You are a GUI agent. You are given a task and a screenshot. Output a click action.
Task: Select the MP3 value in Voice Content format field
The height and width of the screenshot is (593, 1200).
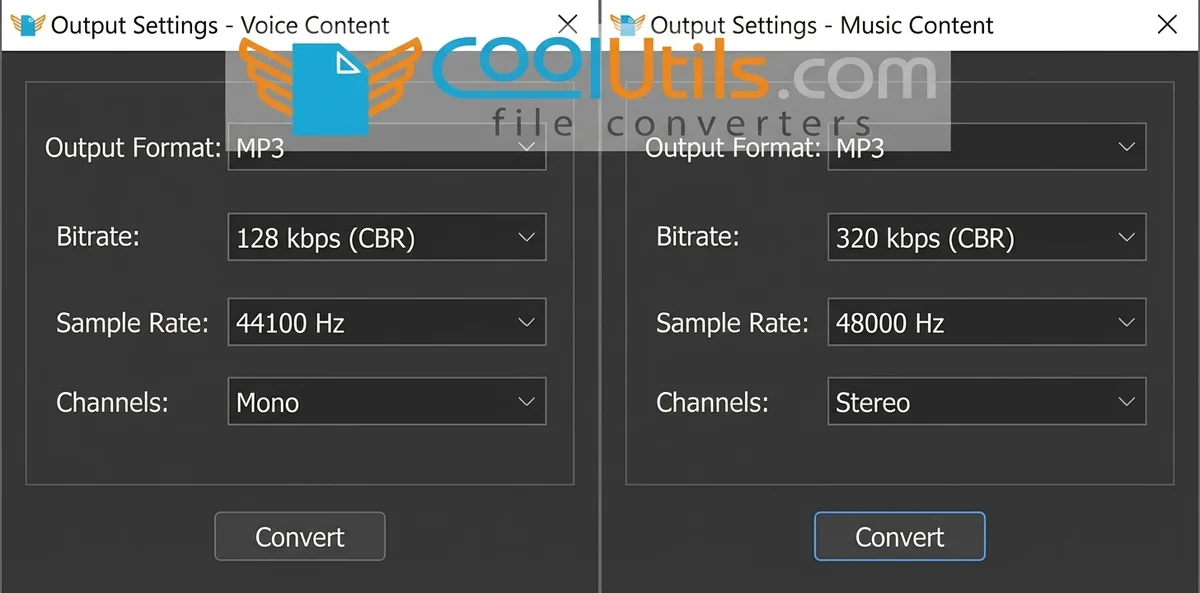point(260,146)
